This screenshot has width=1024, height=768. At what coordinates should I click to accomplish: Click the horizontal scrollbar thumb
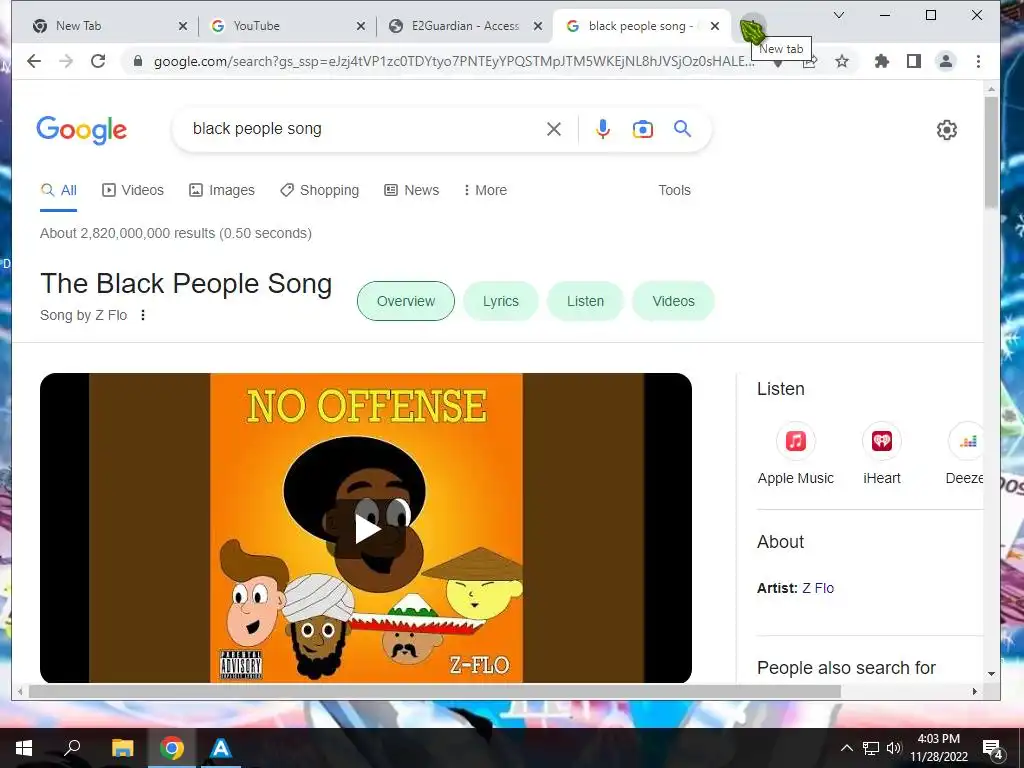pyautogui.click(x=435, y=691)
